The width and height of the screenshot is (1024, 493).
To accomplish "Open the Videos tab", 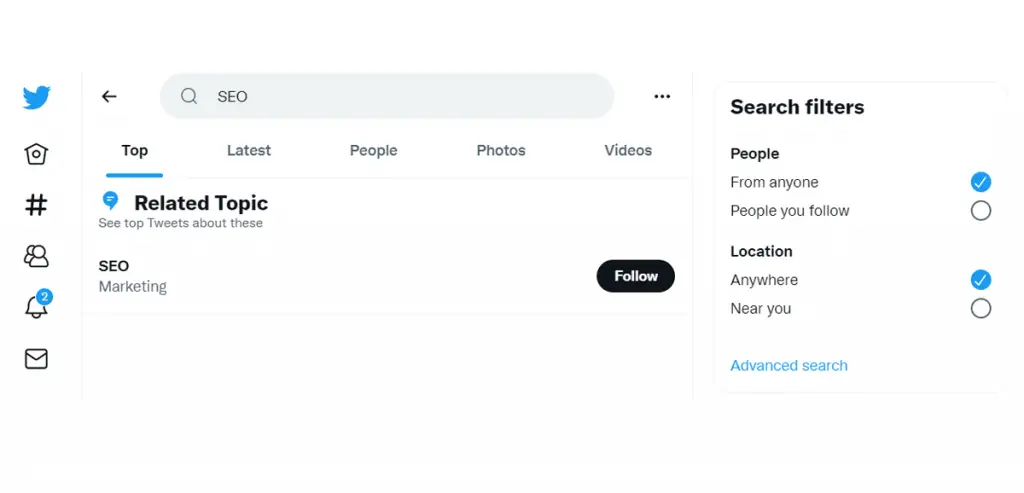I will click(x=628, y=150).
